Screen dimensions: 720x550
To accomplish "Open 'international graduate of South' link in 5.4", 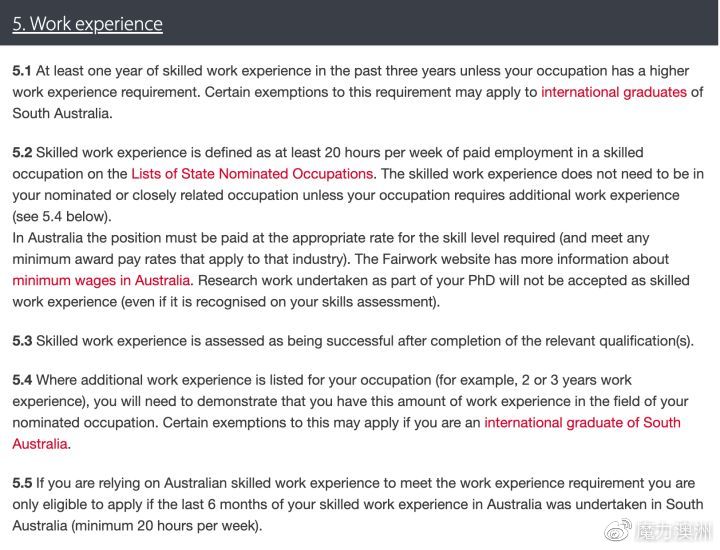I will pyautogui.click(x=582, y=422).
